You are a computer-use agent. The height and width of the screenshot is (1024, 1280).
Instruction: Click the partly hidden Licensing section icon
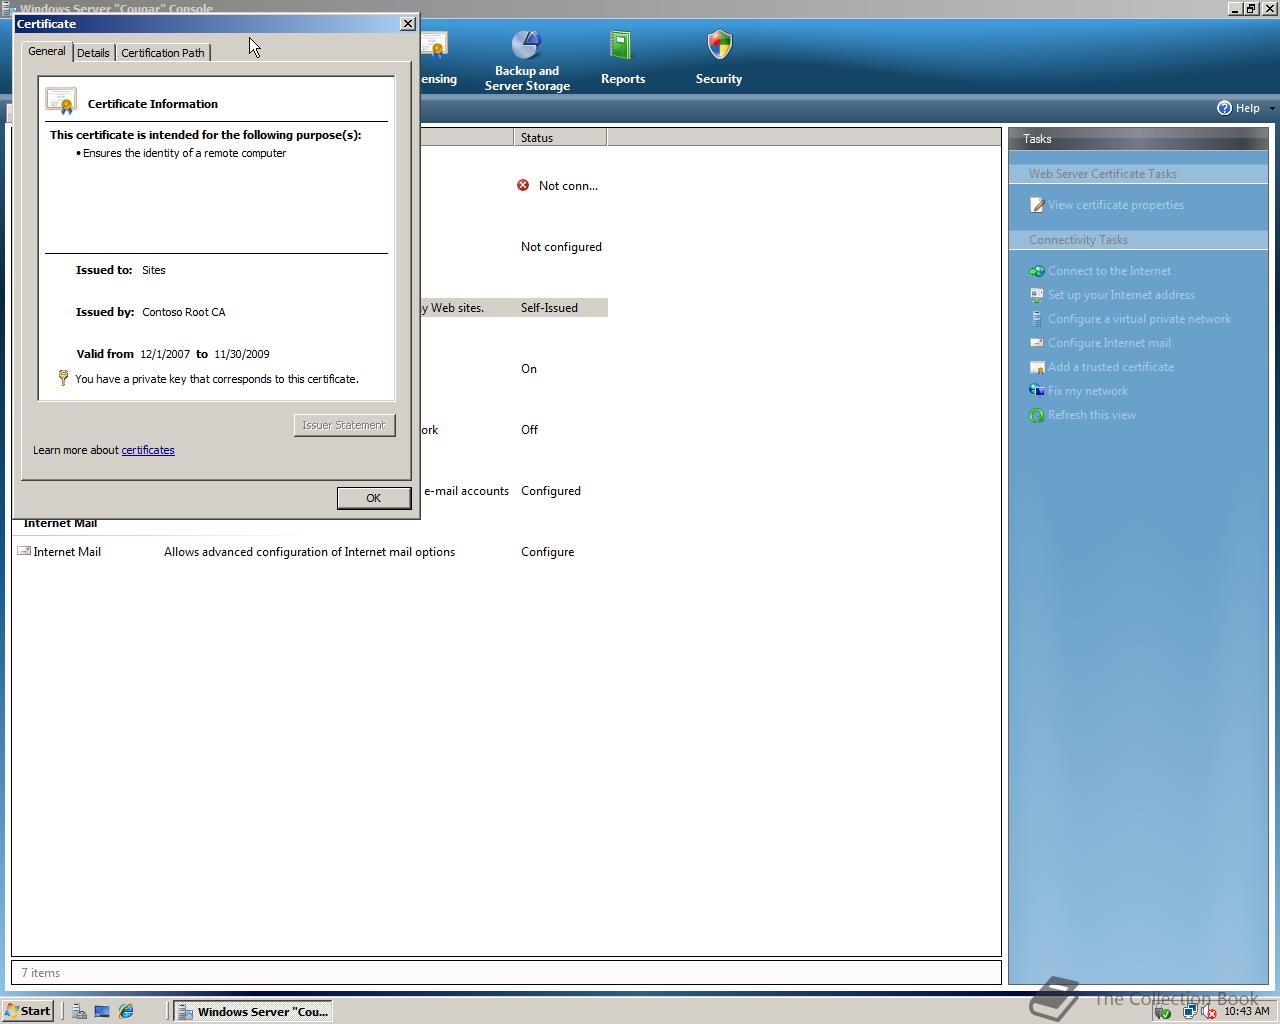tap(434, 45)
